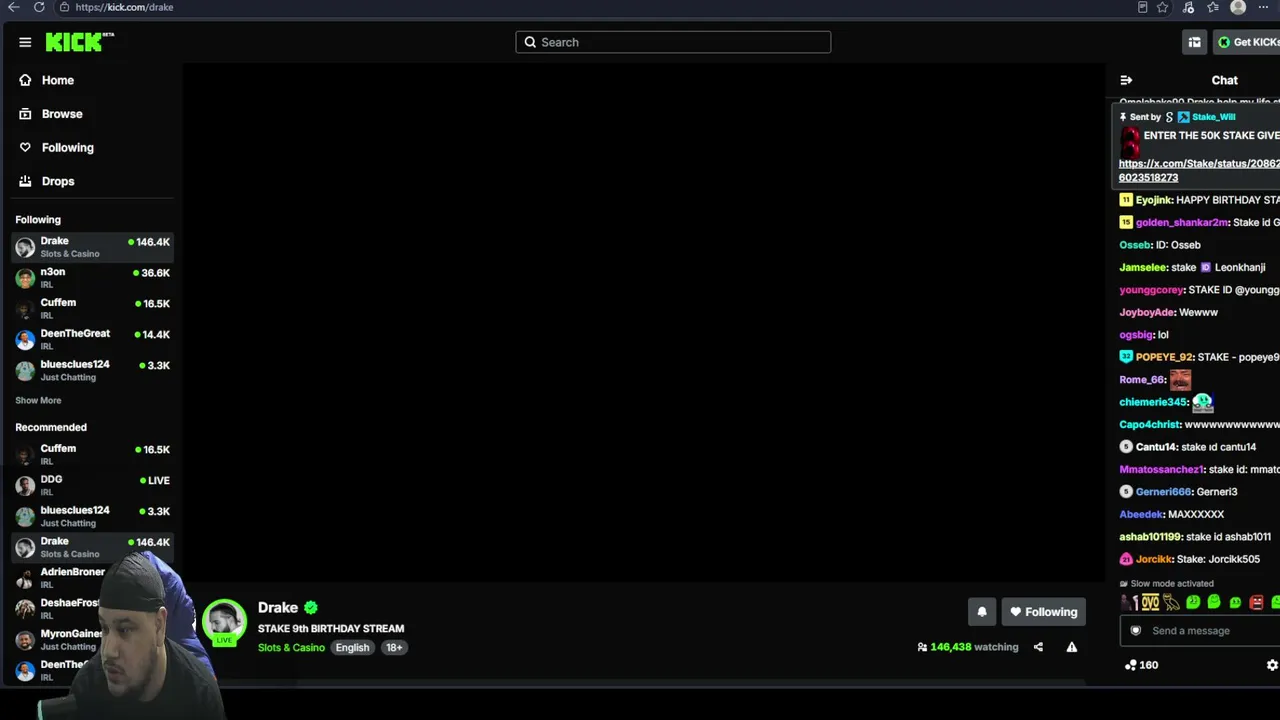The height and width of the screenshot is (720, 1280).
Task: Open the browser media control music icon
Action: click(x=1188, y=7)
